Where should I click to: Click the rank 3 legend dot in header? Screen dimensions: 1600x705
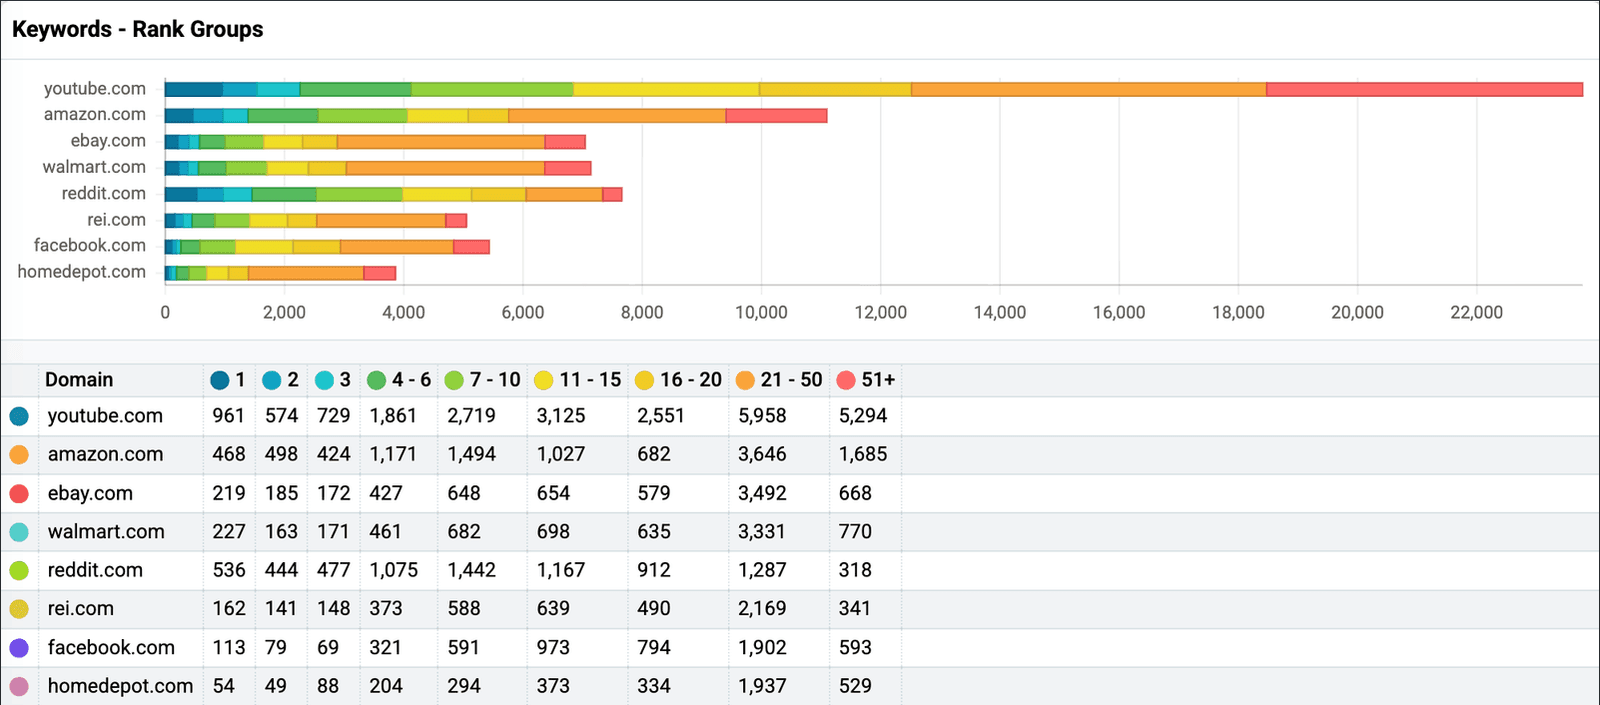click(324, 380)
